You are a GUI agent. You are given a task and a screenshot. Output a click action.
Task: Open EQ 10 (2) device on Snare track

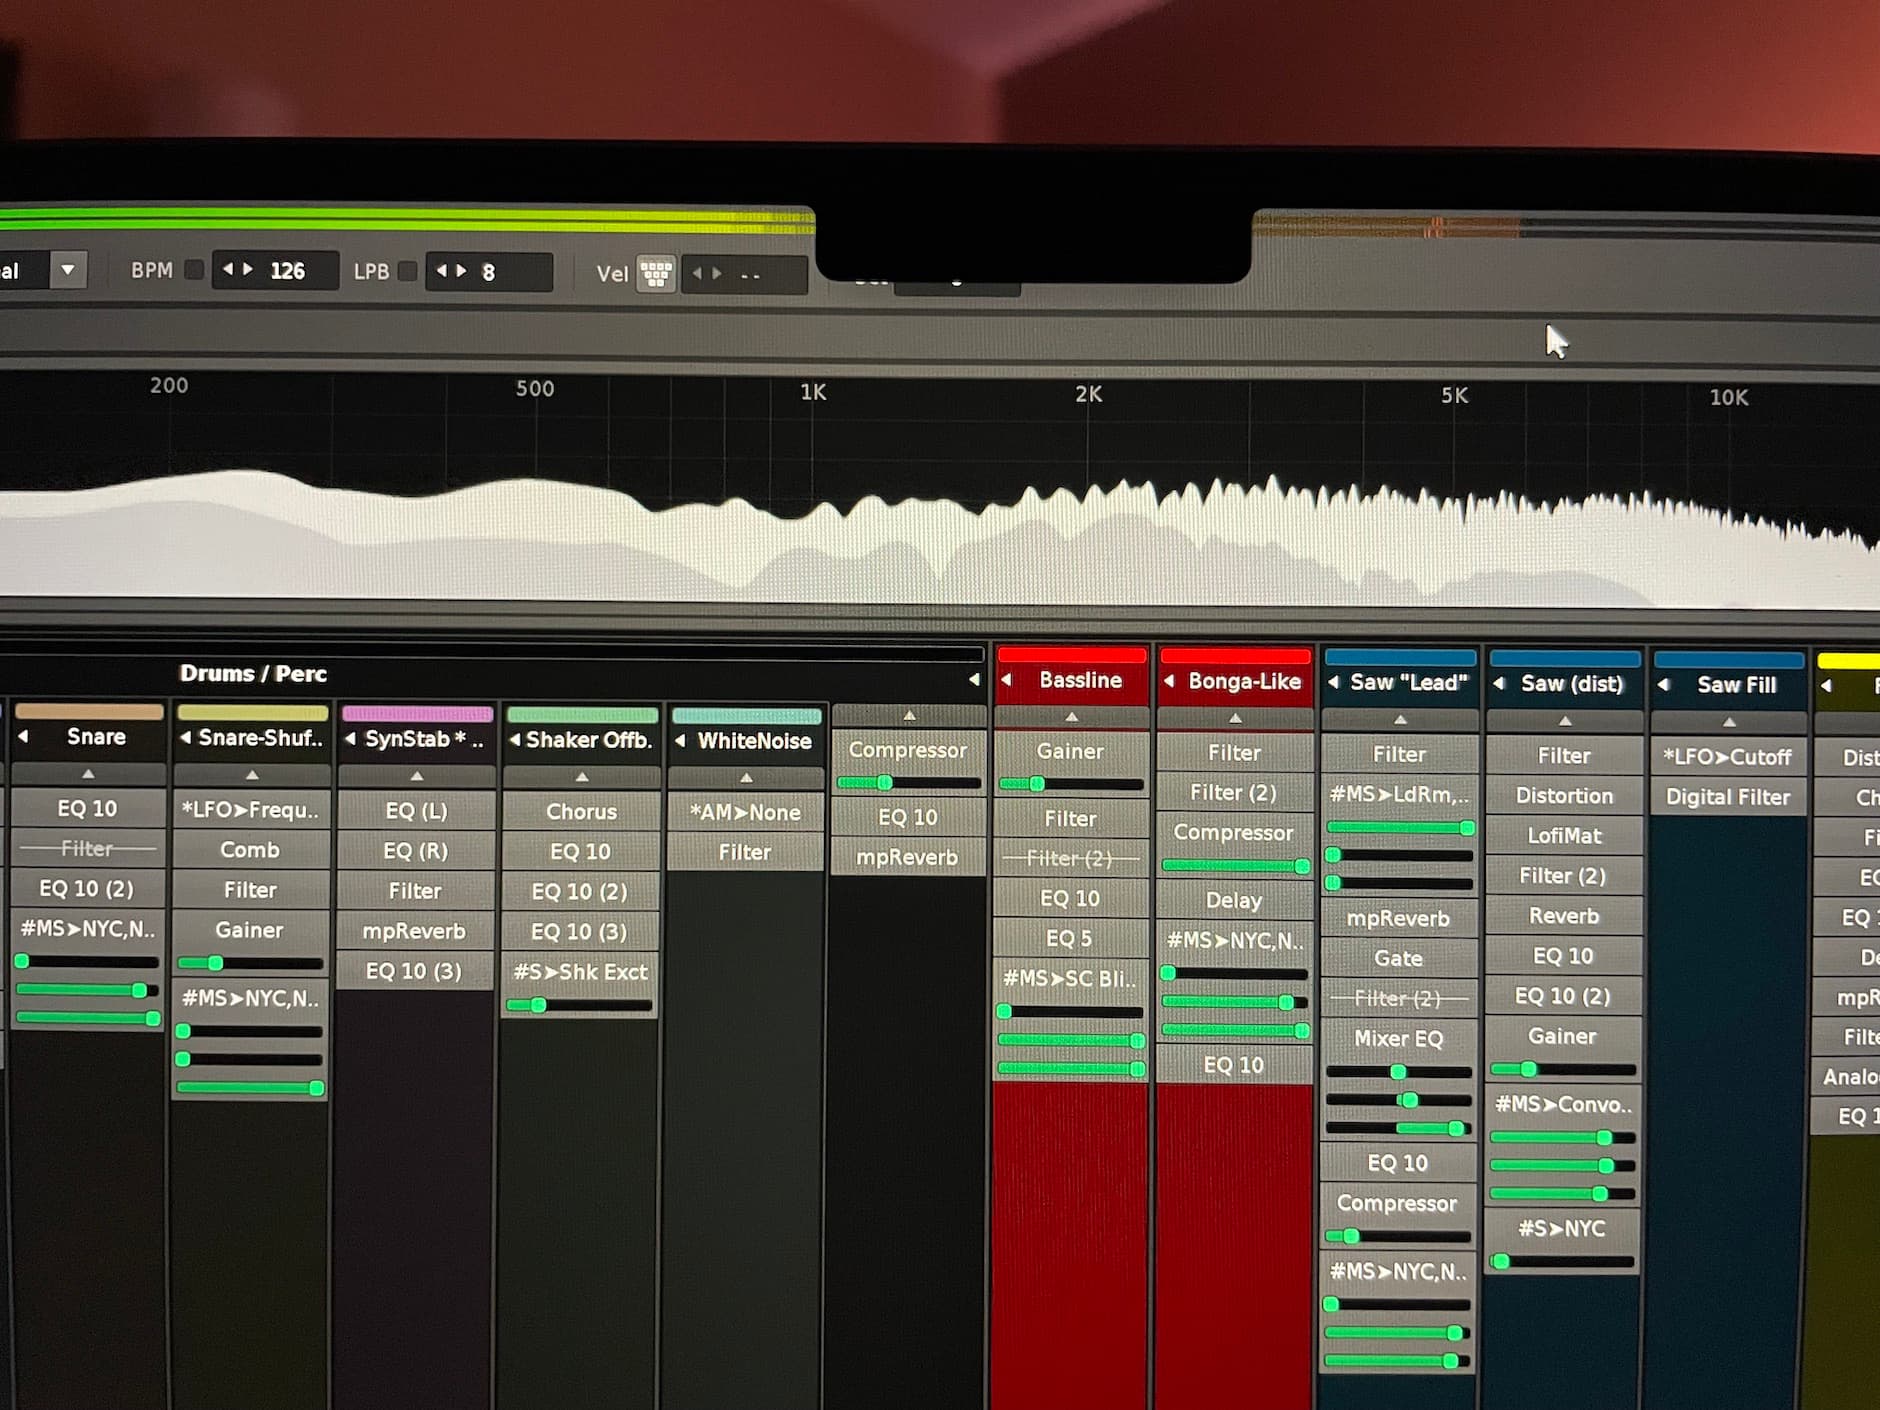tap(87, 888)
